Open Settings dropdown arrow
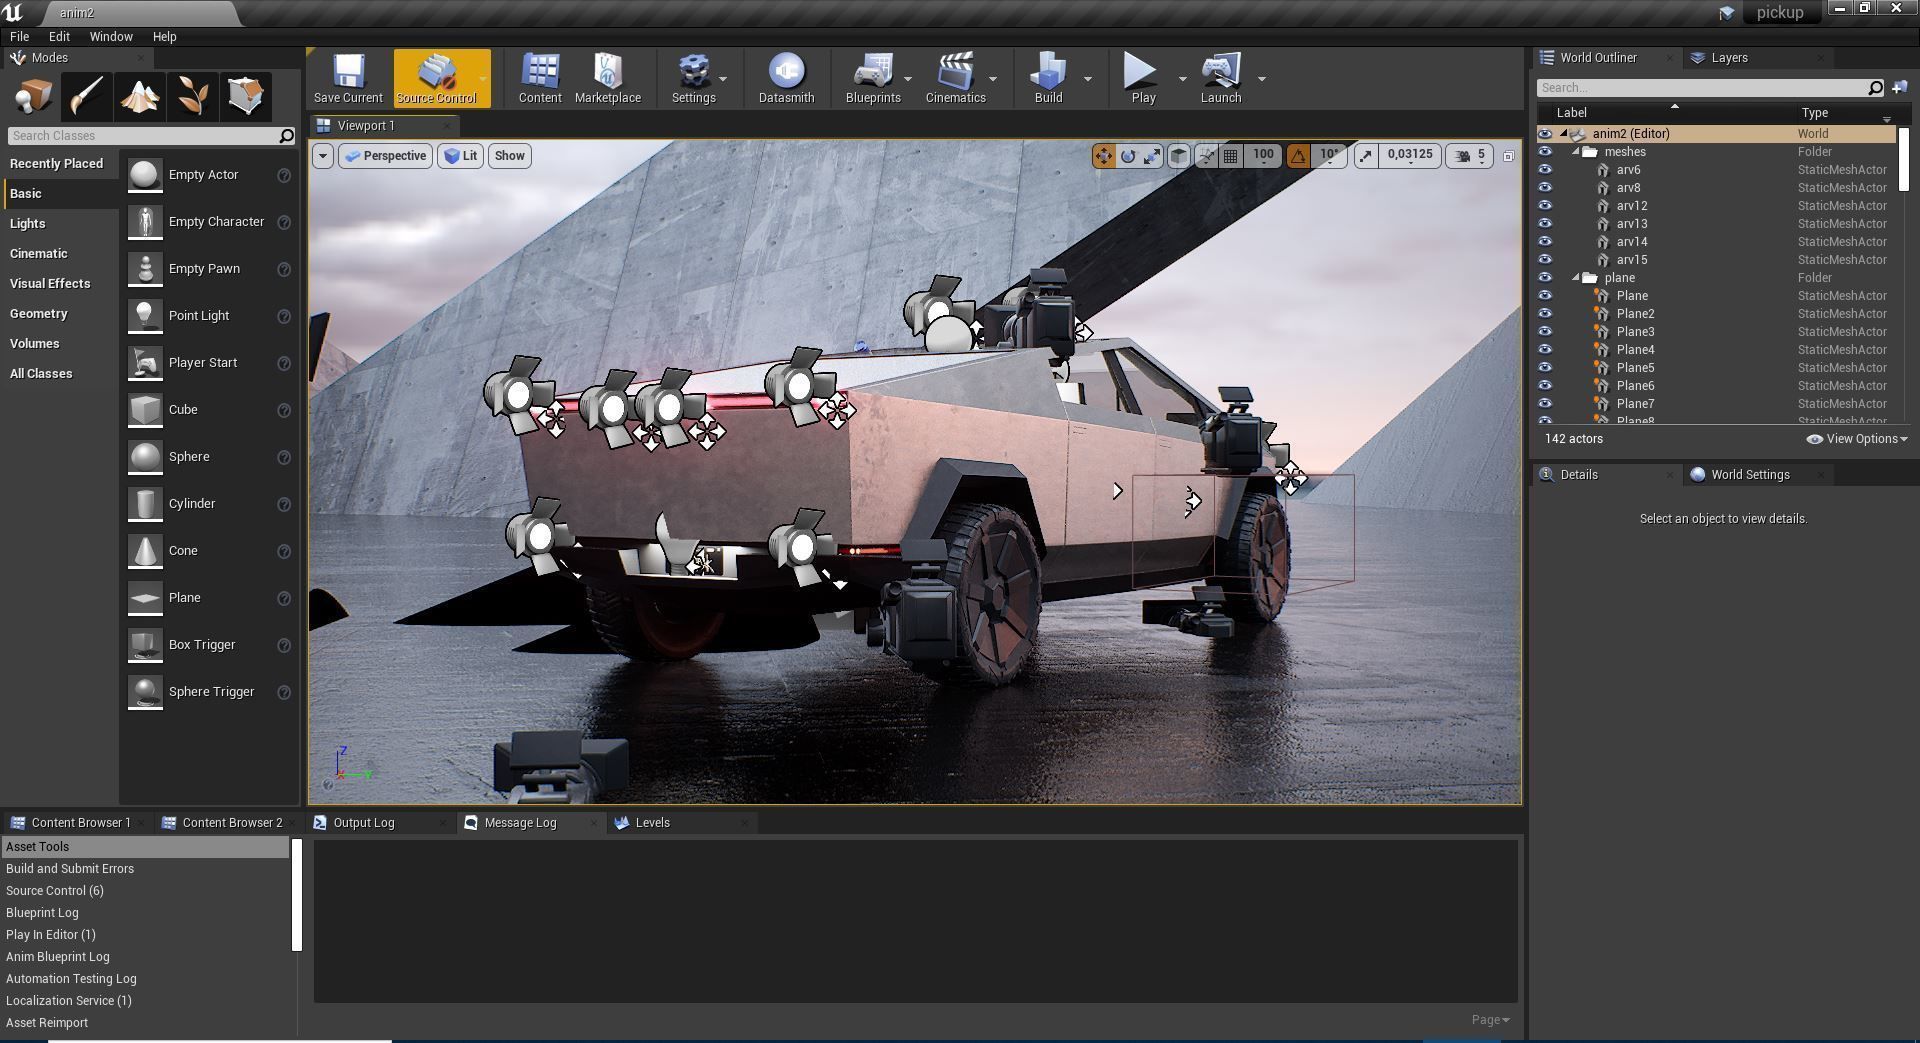Screen dimensions: 1920x1043 click(723, 78)
